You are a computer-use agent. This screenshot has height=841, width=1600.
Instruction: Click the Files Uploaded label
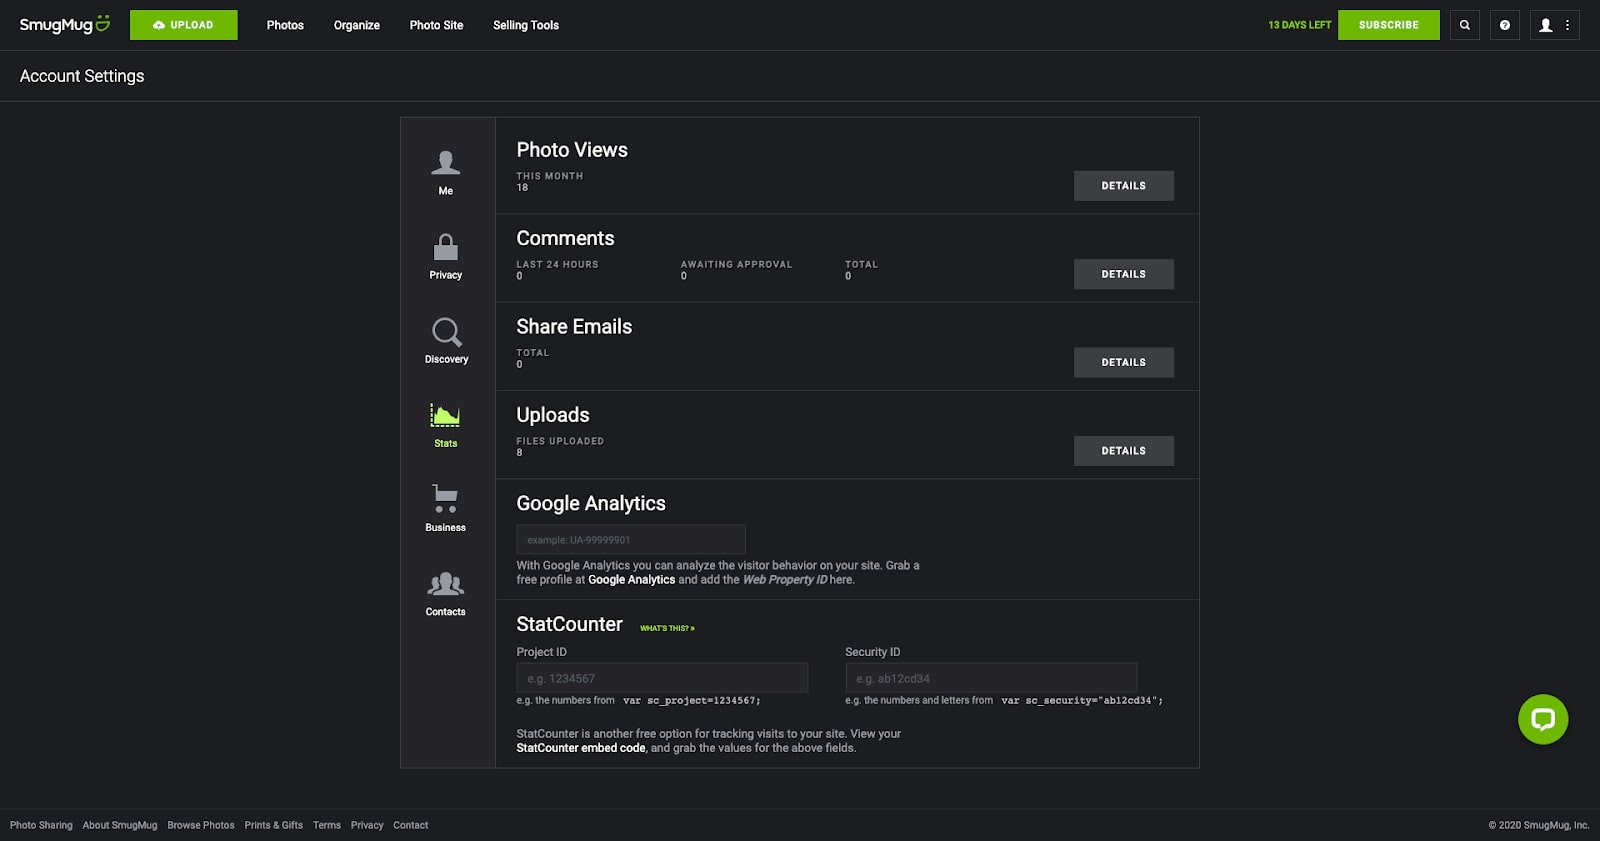point(560,441)
